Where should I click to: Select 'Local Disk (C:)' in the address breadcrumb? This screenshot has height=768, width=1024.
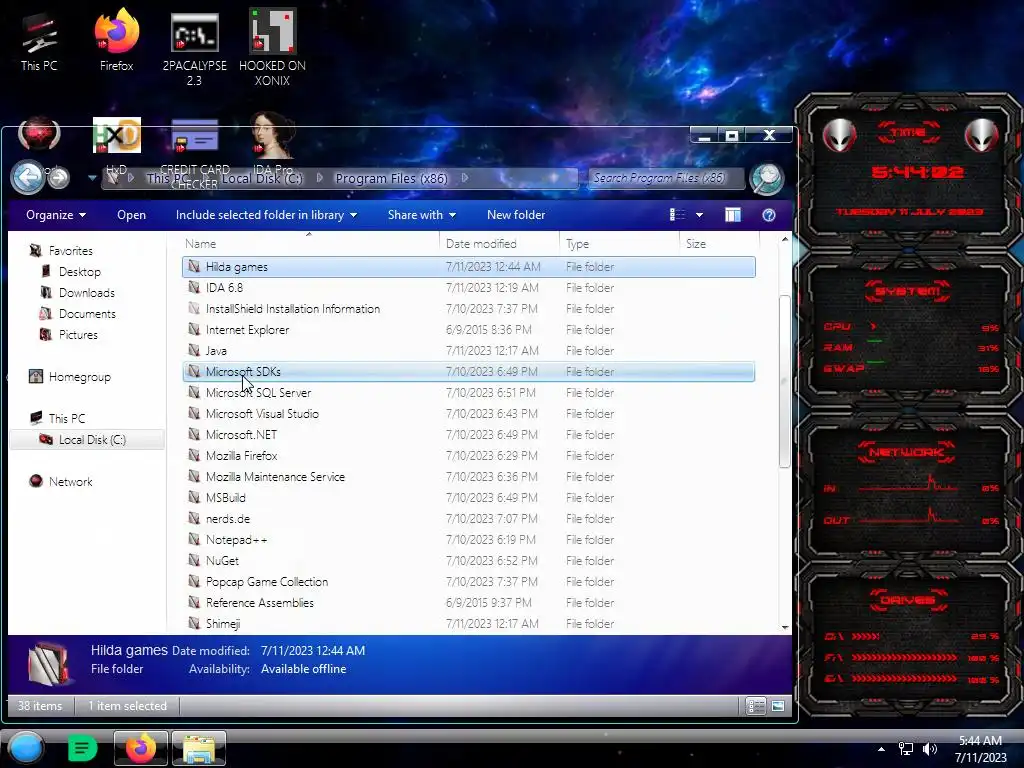coord(261,178)
